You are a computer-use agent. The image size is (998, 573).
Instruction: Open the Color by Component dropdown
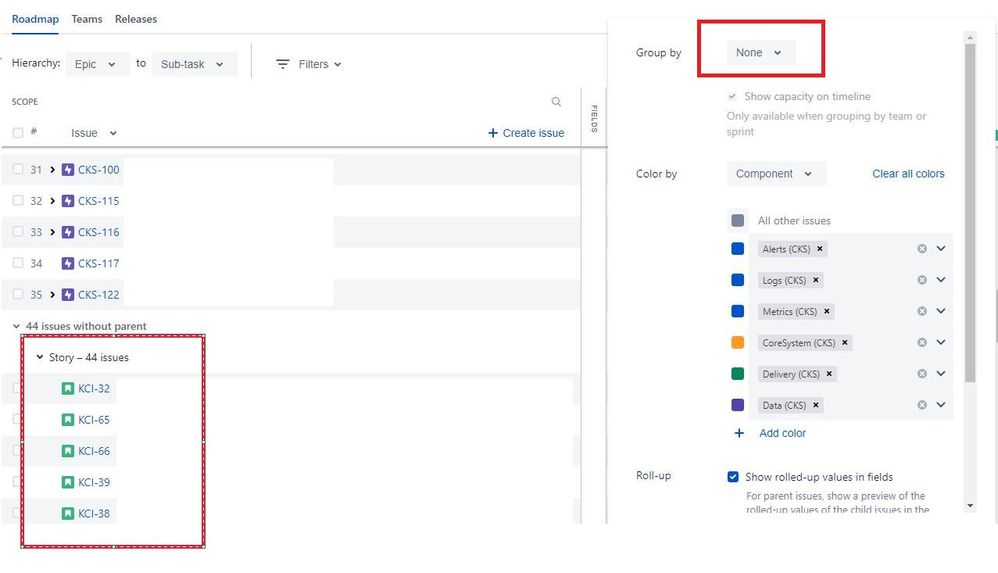(776, 174)
